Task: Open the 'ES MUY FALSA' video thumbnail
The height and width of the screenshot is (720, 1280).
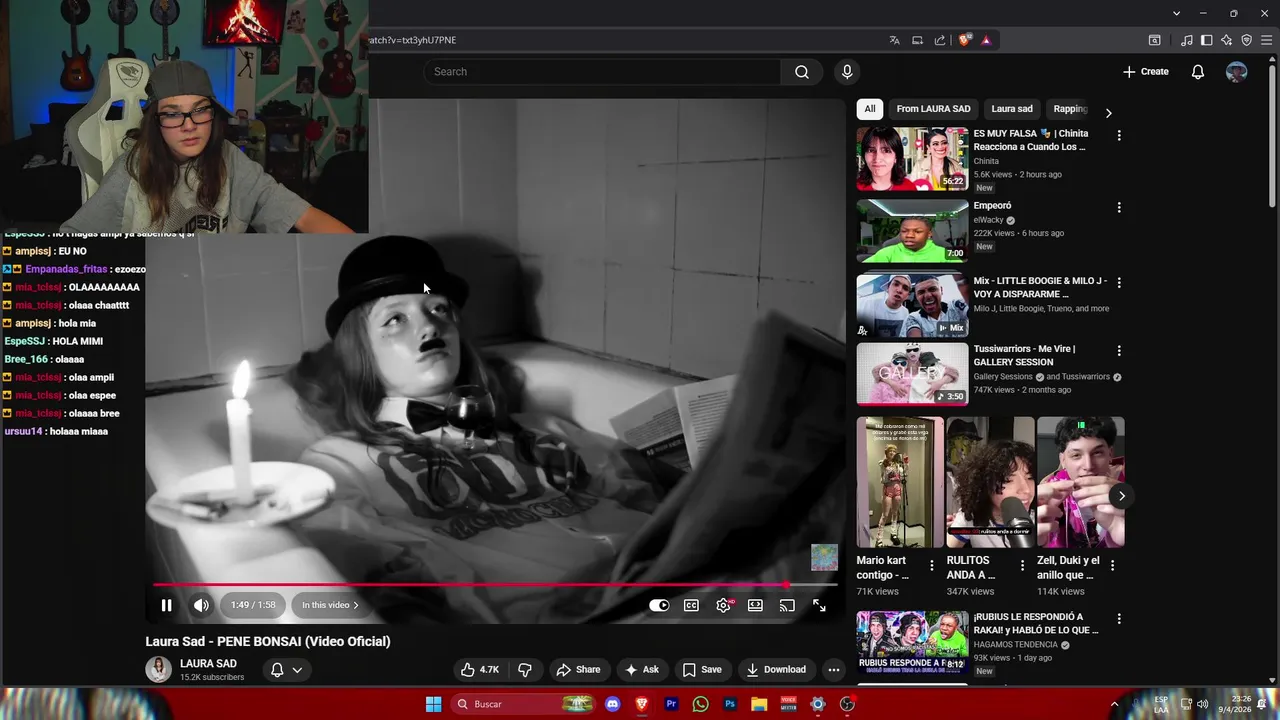Action: (x=912, y=159)
